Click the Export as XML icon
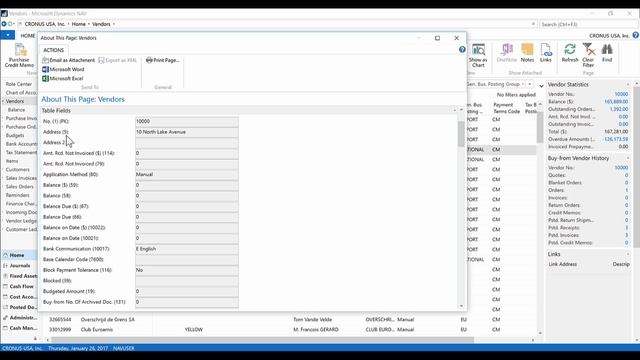The width and height of the screenshot is (640, 360). tap(101, 60)
